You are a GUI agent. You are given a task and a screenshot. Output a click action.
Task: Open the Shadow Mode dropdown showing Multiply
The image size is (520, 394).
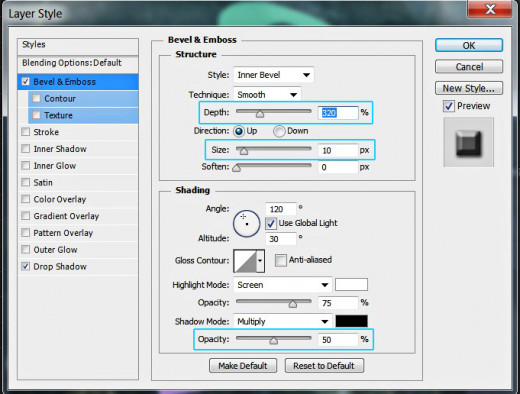click(x=283, y=321)
